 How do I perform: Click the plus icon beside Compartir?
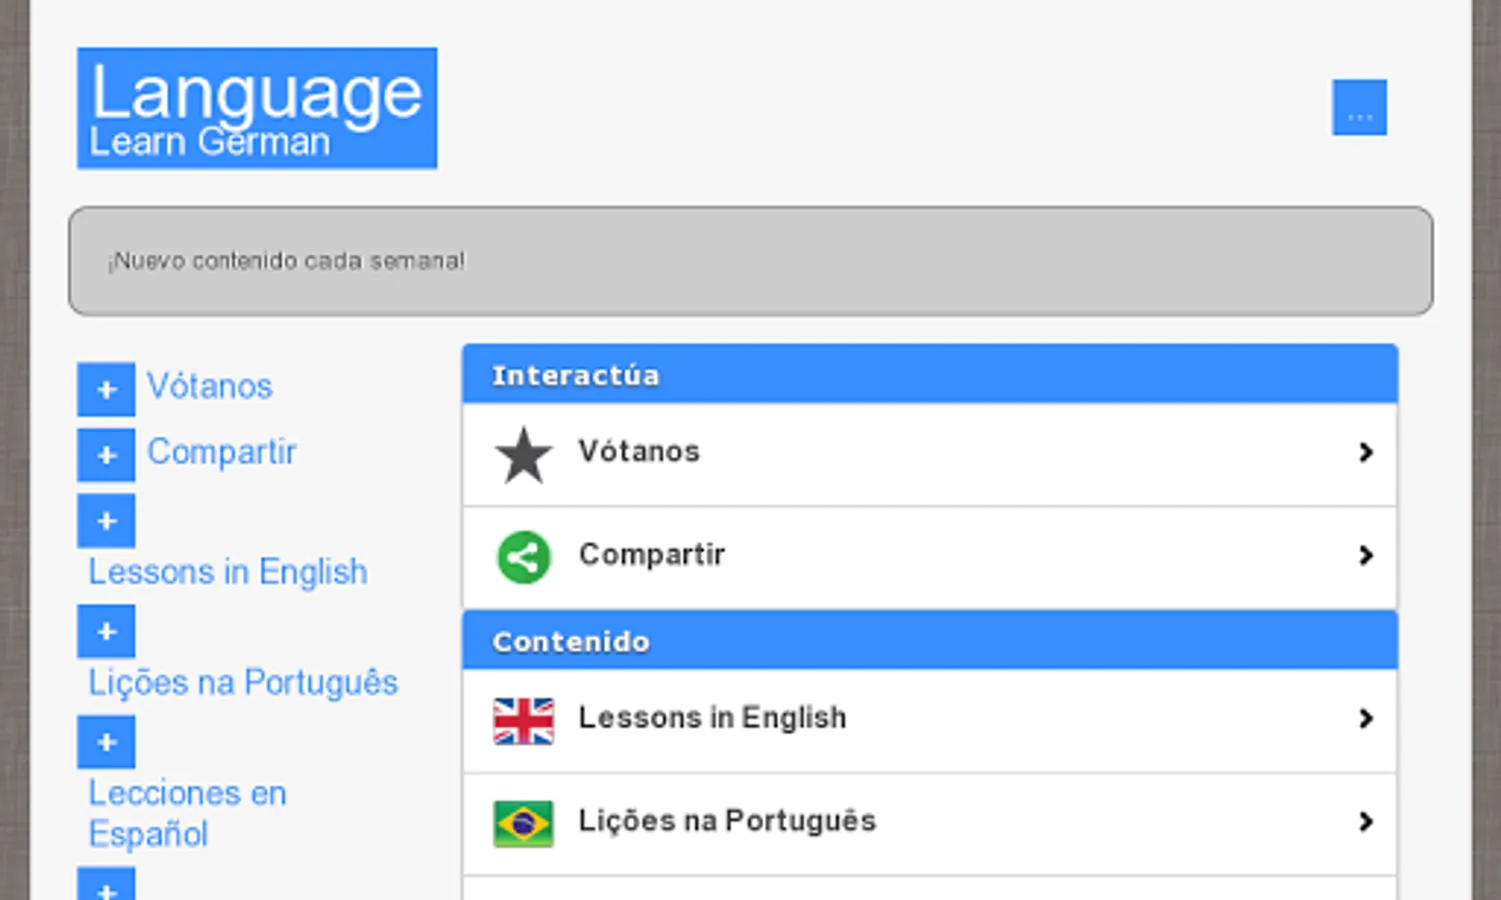tap(106, 455)
